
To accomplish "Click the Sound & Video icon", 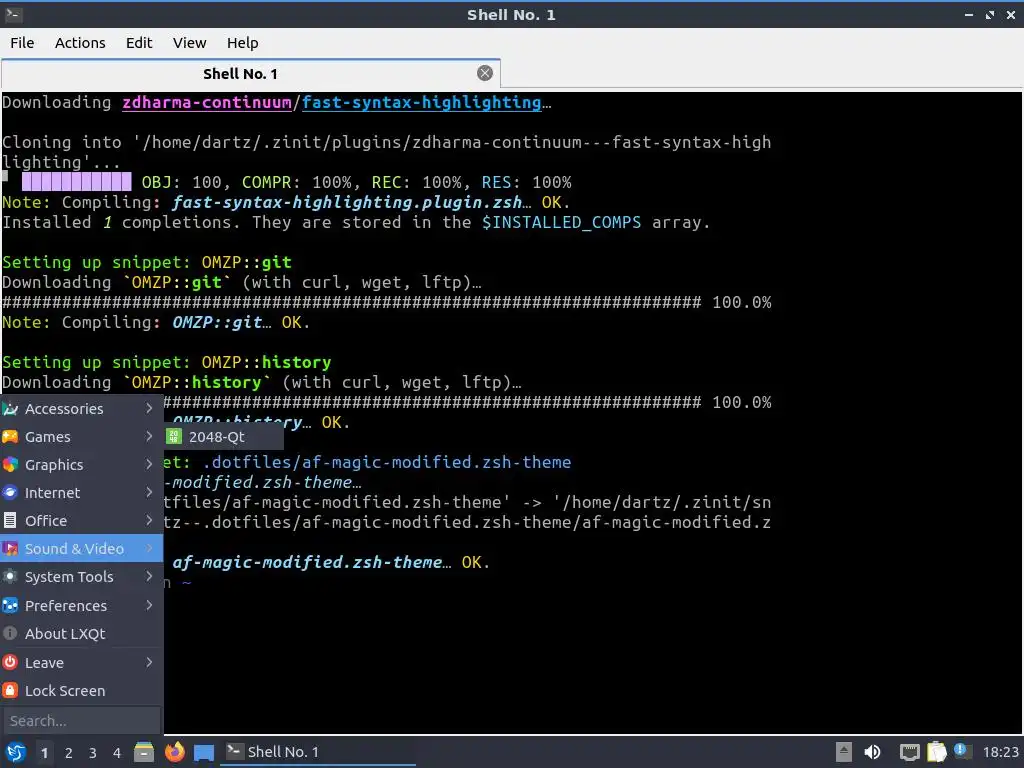I will pyautogui.click(x=10, y=549).
